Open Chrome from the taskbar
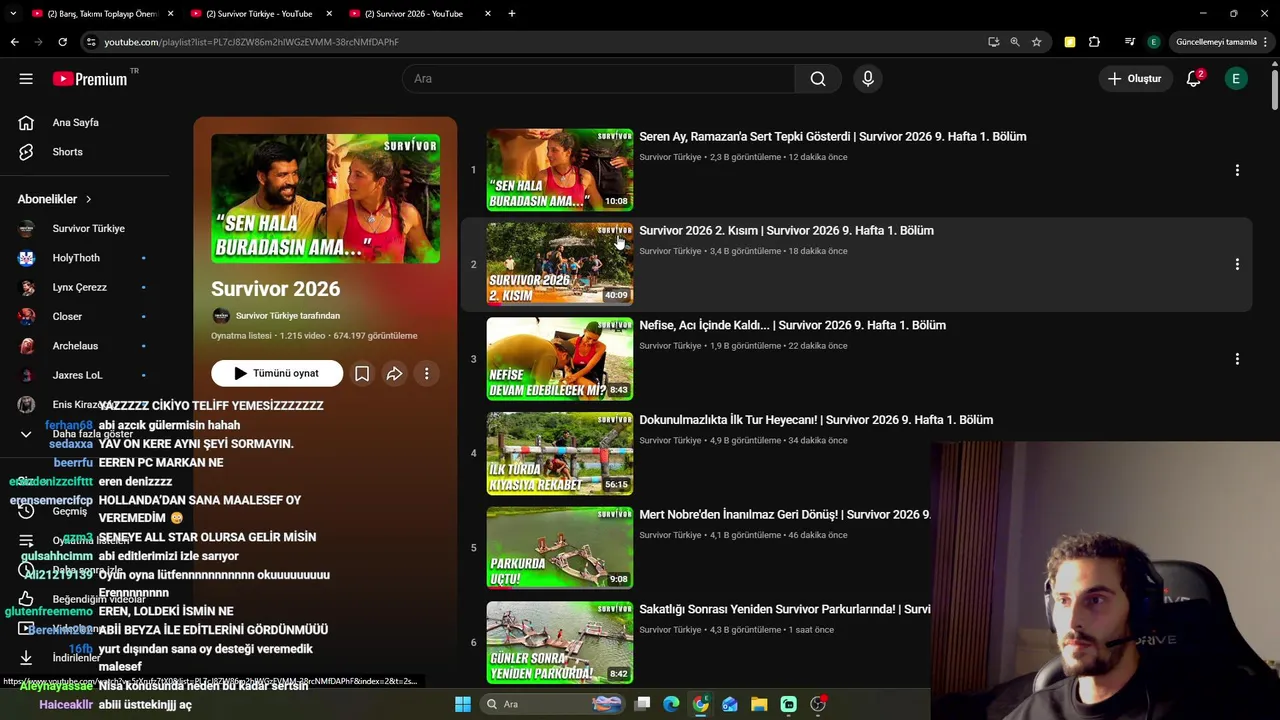Viewport: 1280px width, 720px height. (x=700, y=704)
